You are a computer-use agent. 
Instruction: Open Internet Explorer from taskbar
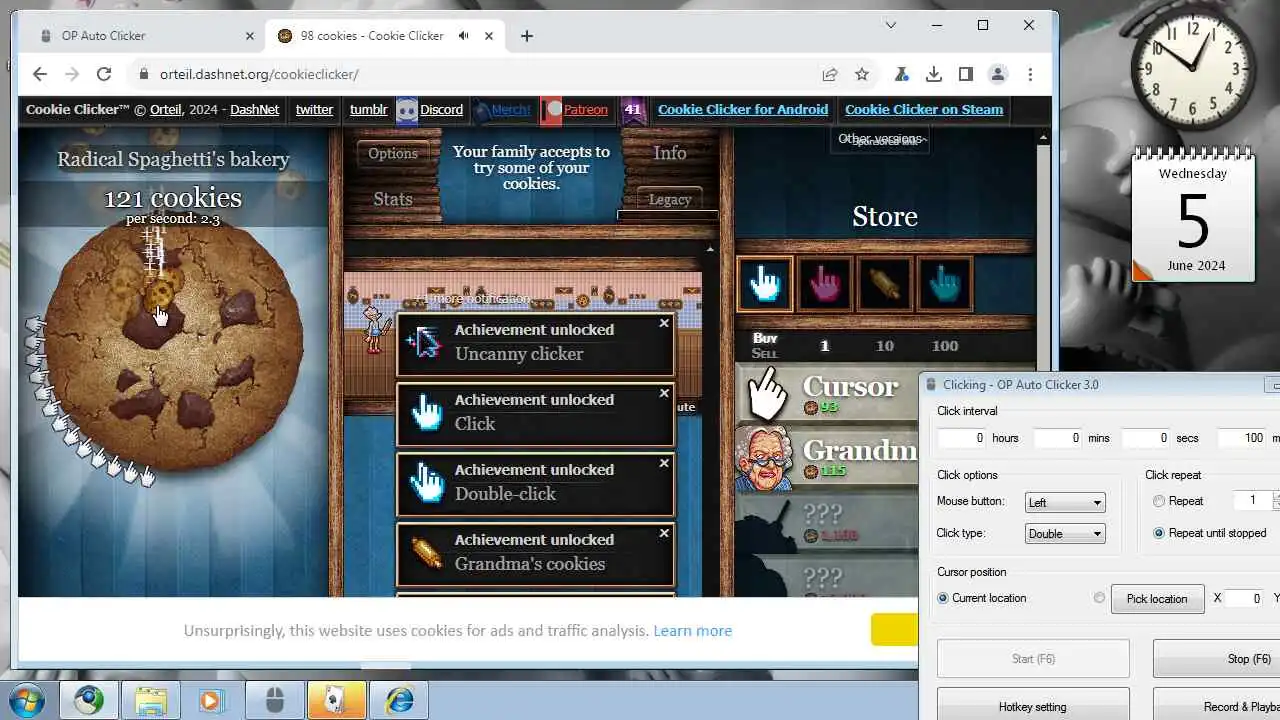[x=398, y=700]
